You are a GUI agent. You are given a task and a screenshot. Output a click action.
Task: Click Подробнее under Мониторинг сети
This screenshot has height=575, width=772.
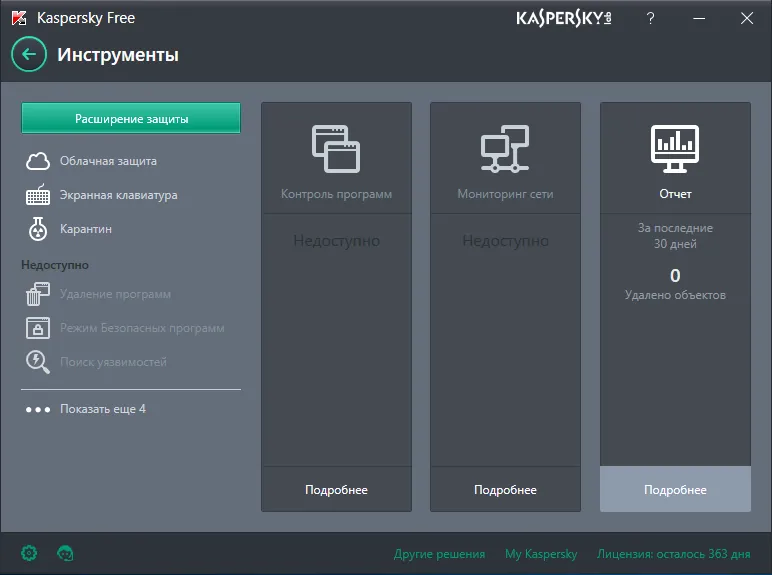(505, 489)
